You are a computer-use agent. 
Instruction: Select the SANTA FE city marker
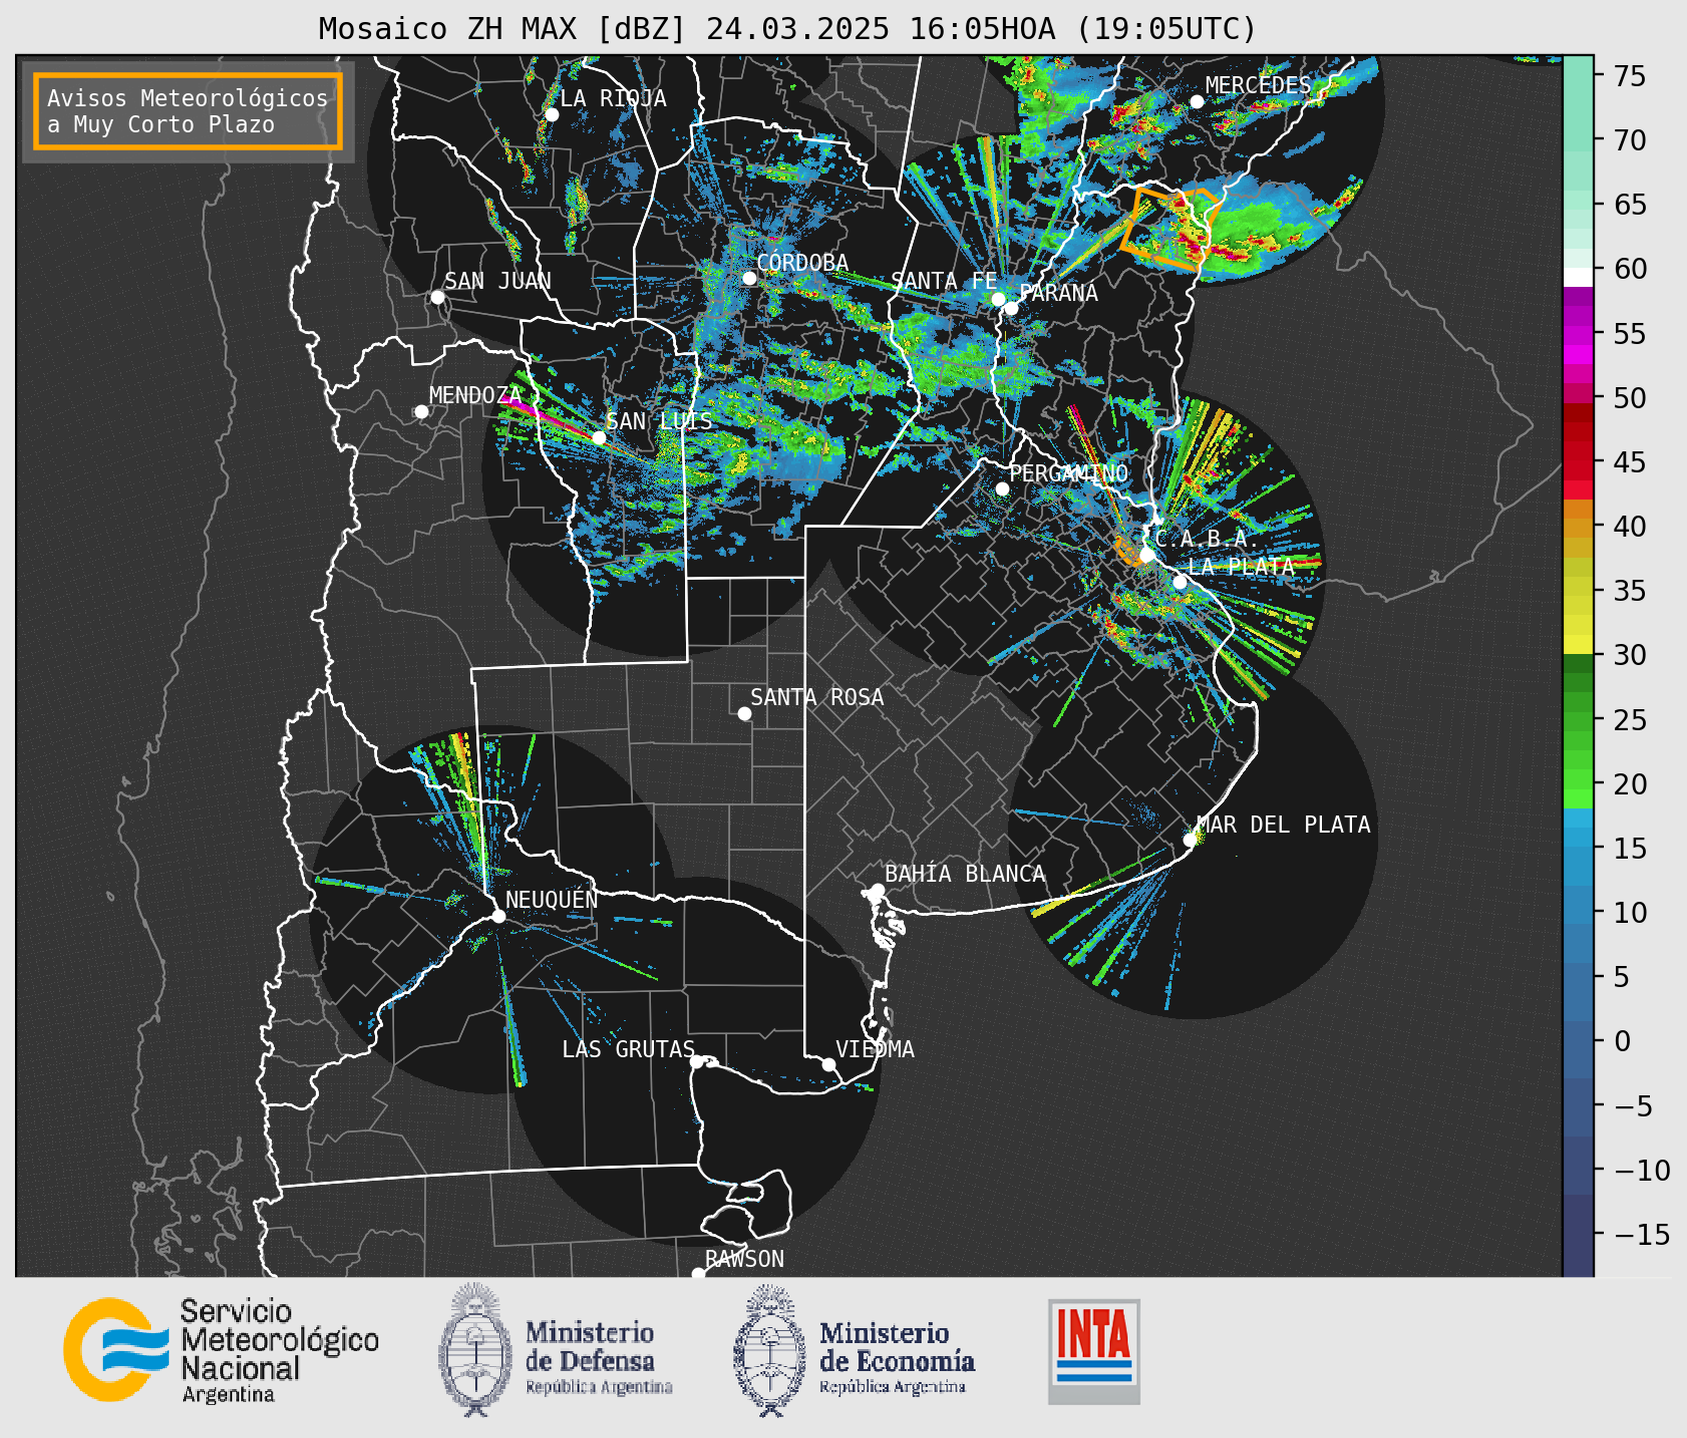(x=998, y=299)
